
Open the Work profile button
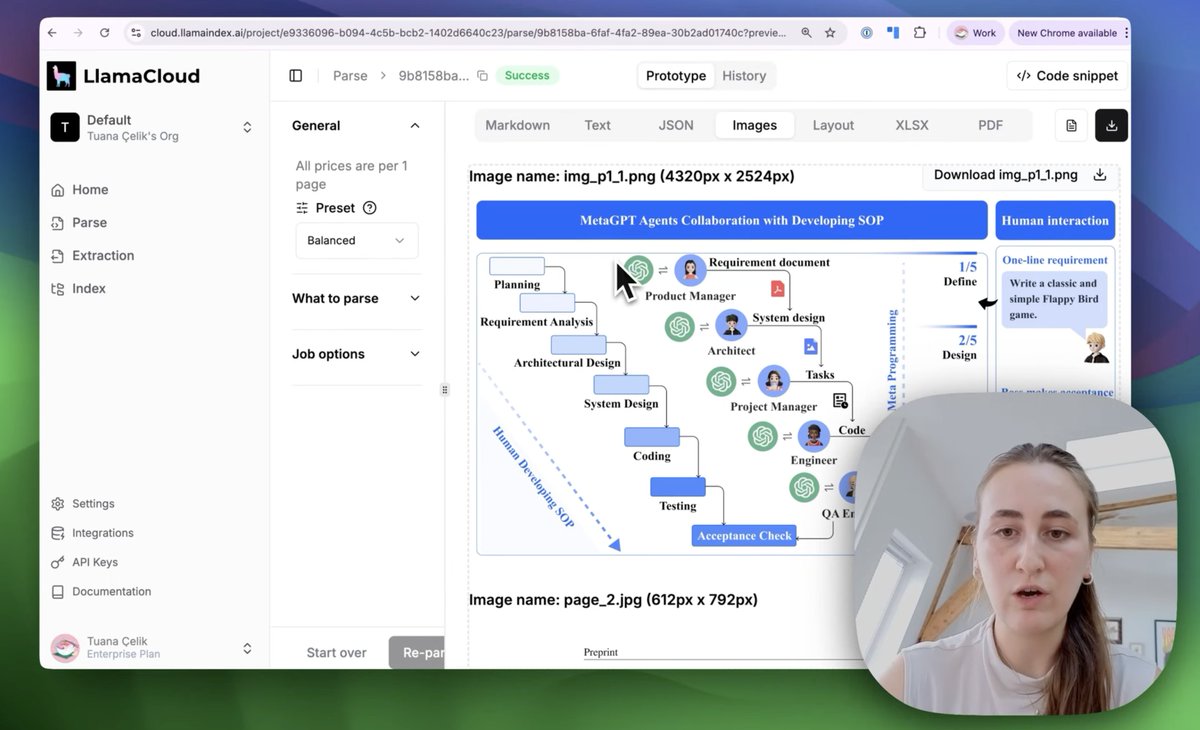[976, 33]
